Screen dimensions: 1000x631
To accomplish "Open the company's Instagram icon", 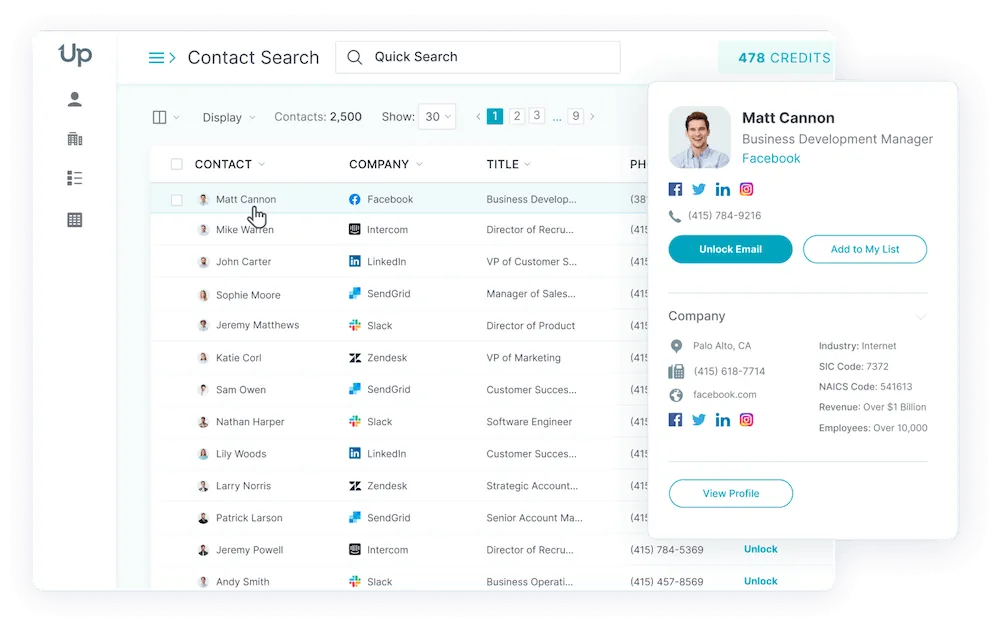I will click(746, 419).
